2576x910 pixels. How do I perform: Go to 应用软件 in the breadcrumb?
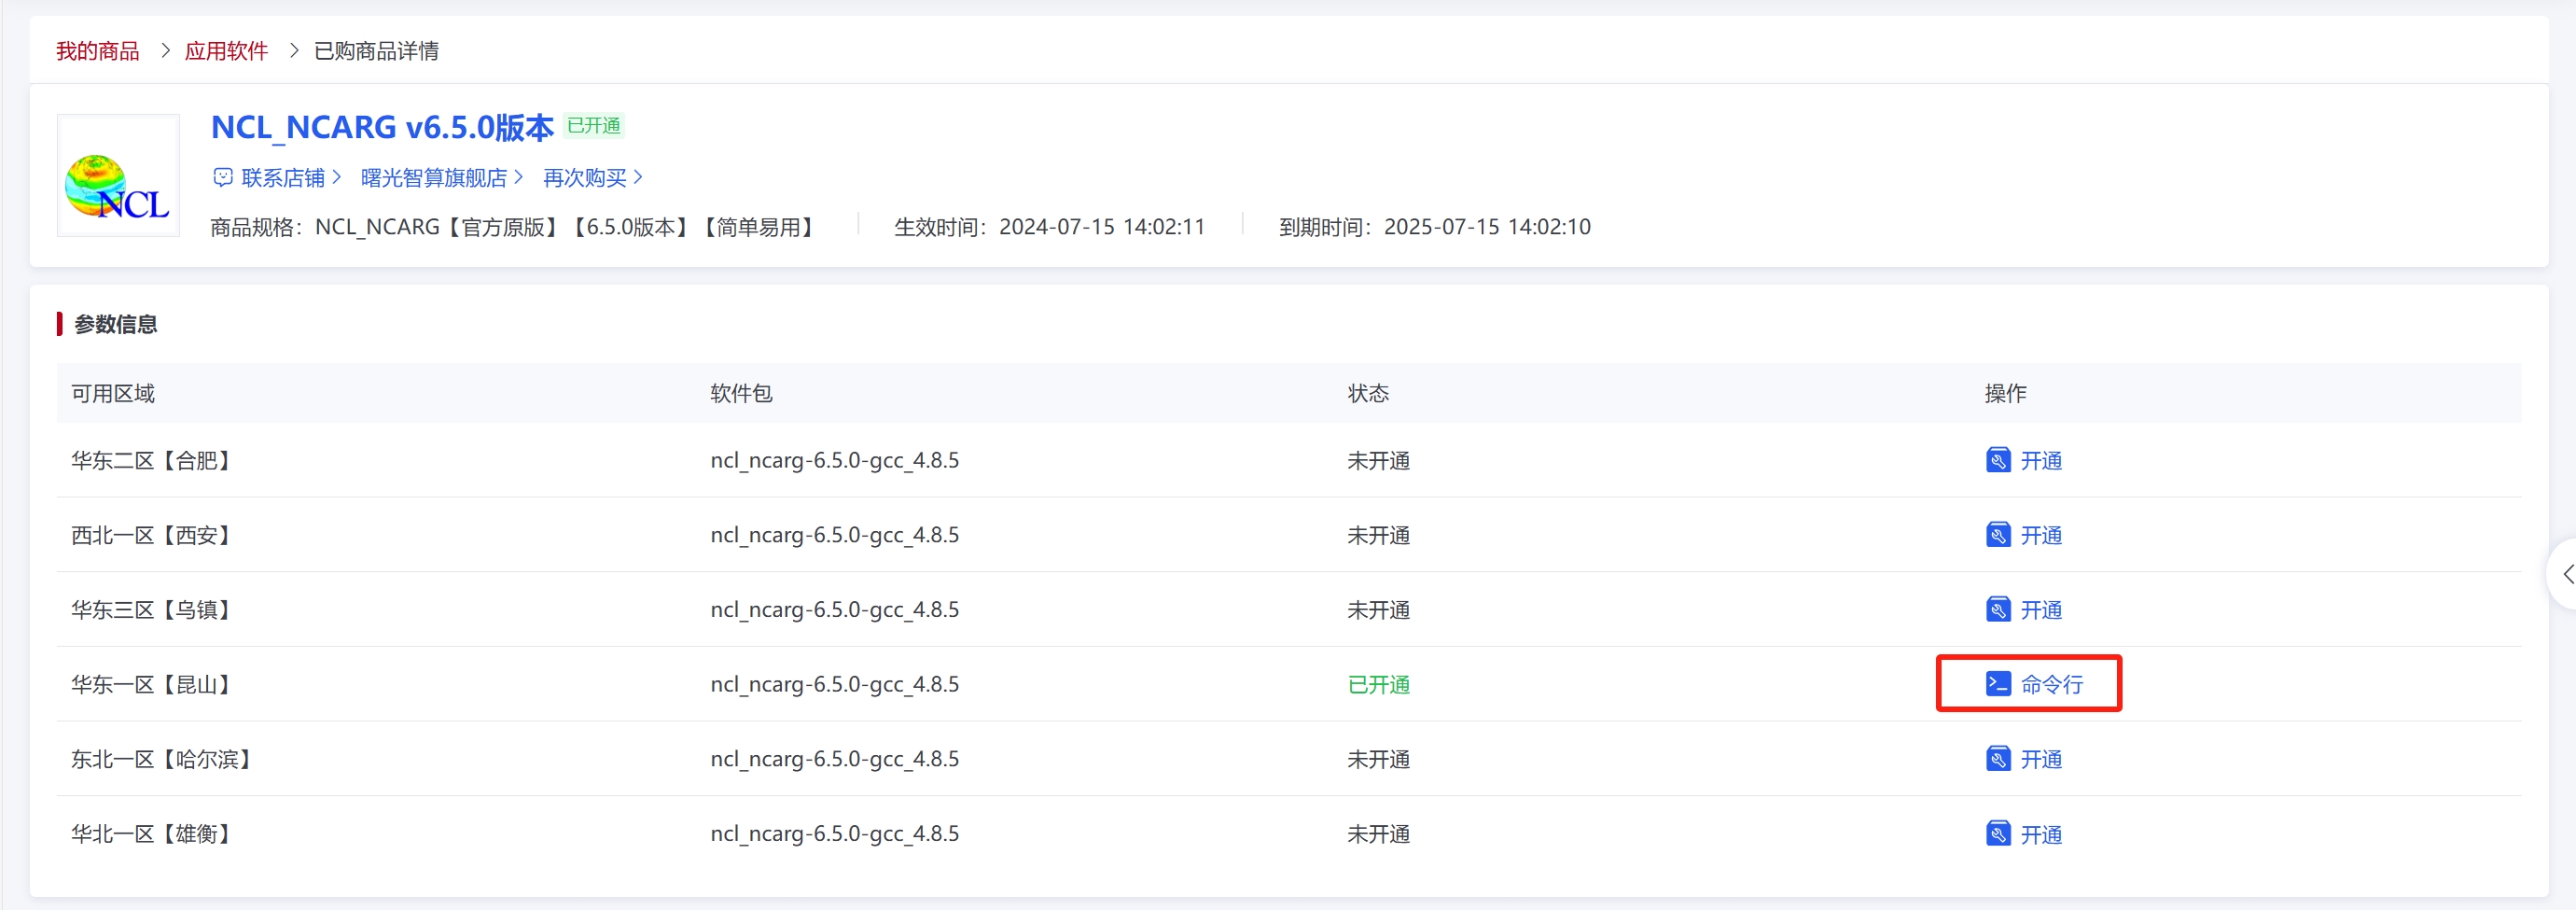tap(226, 51)
